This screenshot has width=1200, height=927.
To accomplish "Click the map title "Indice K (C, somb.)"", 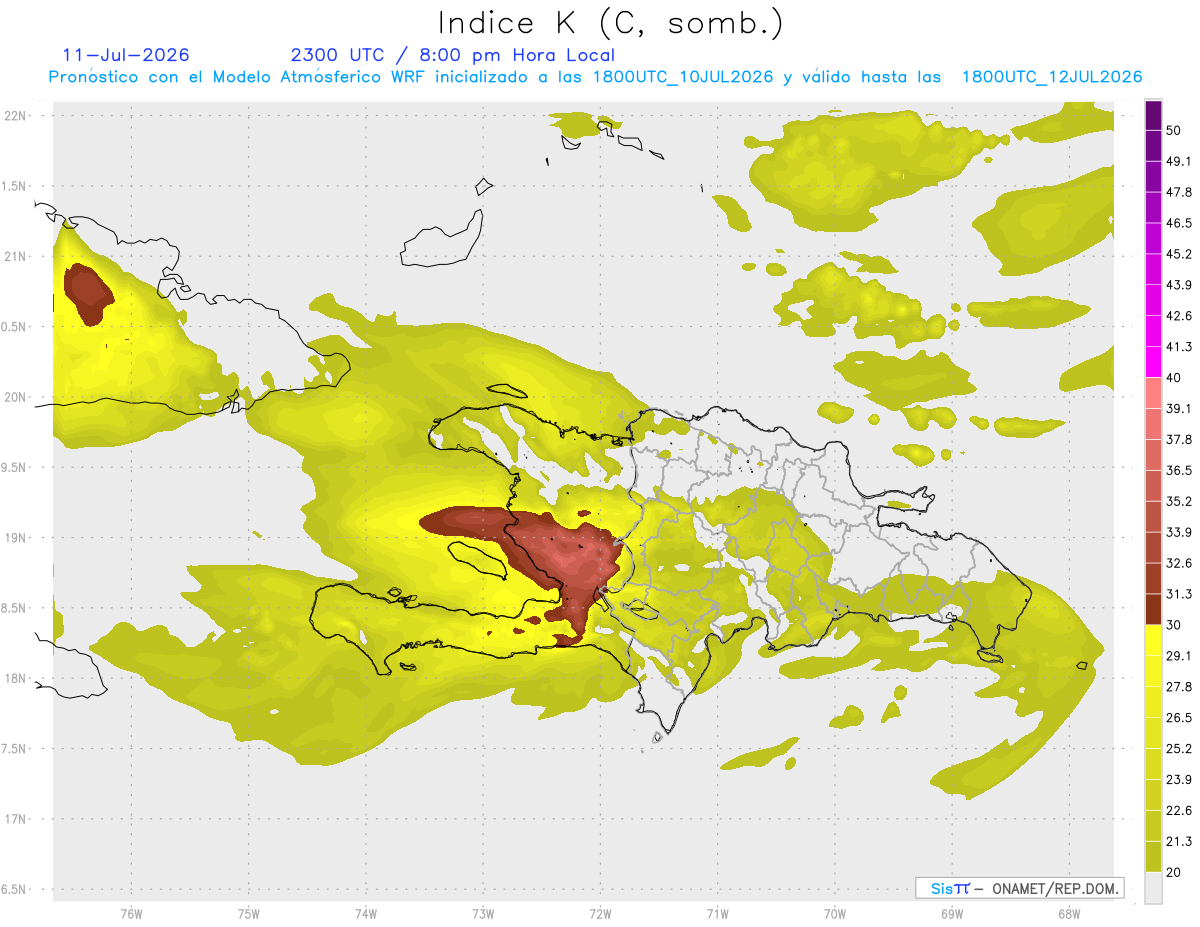I will click(611, 23).
